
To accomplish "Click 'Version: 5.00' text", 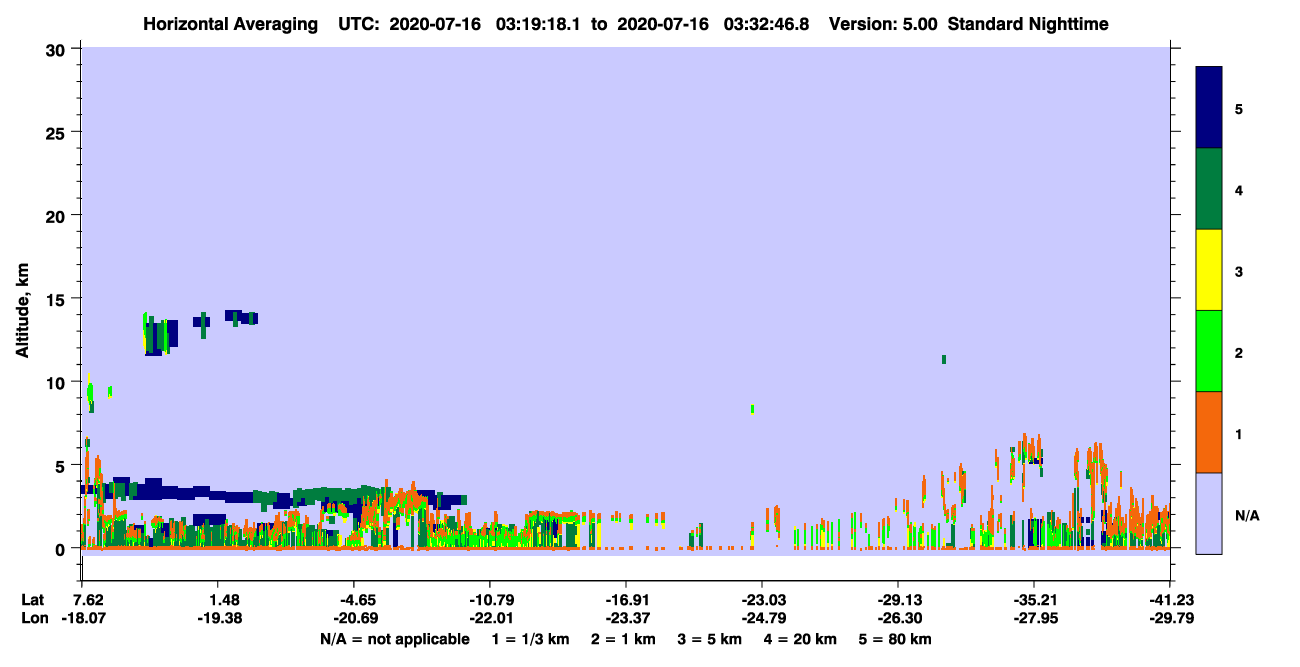I will tap(881, 24).
